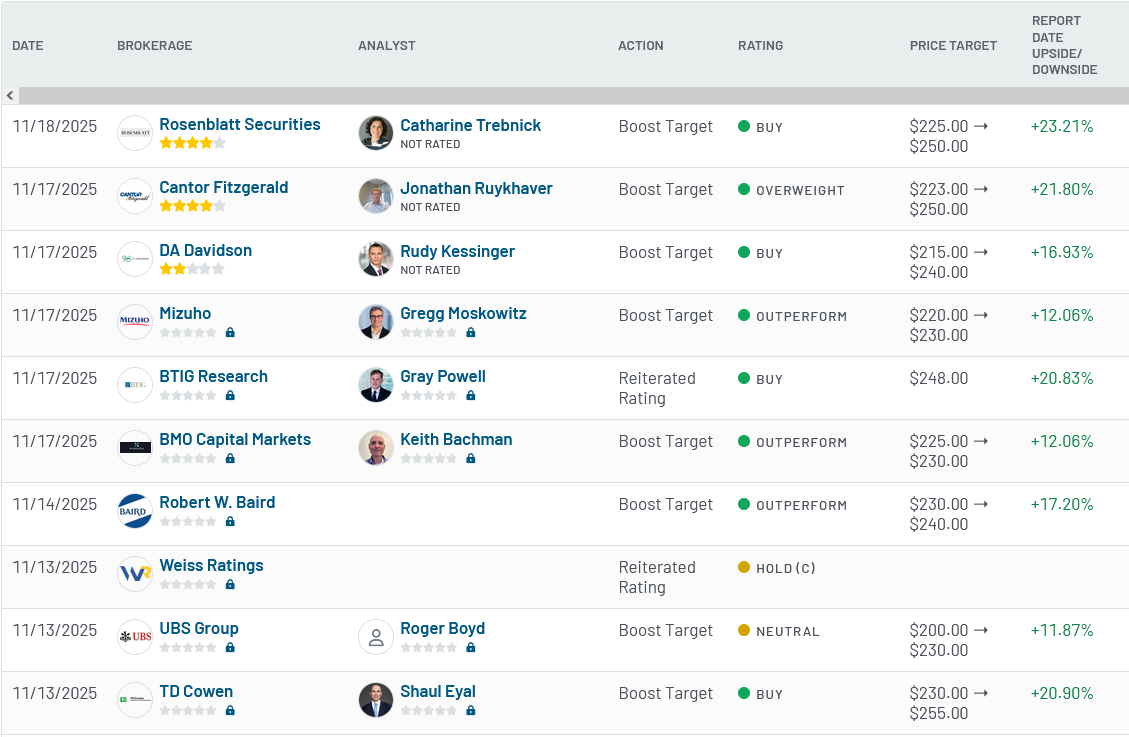
Task: Click the +23.21% upside value
Action: pyautogui.click(x=1062, y=127)
